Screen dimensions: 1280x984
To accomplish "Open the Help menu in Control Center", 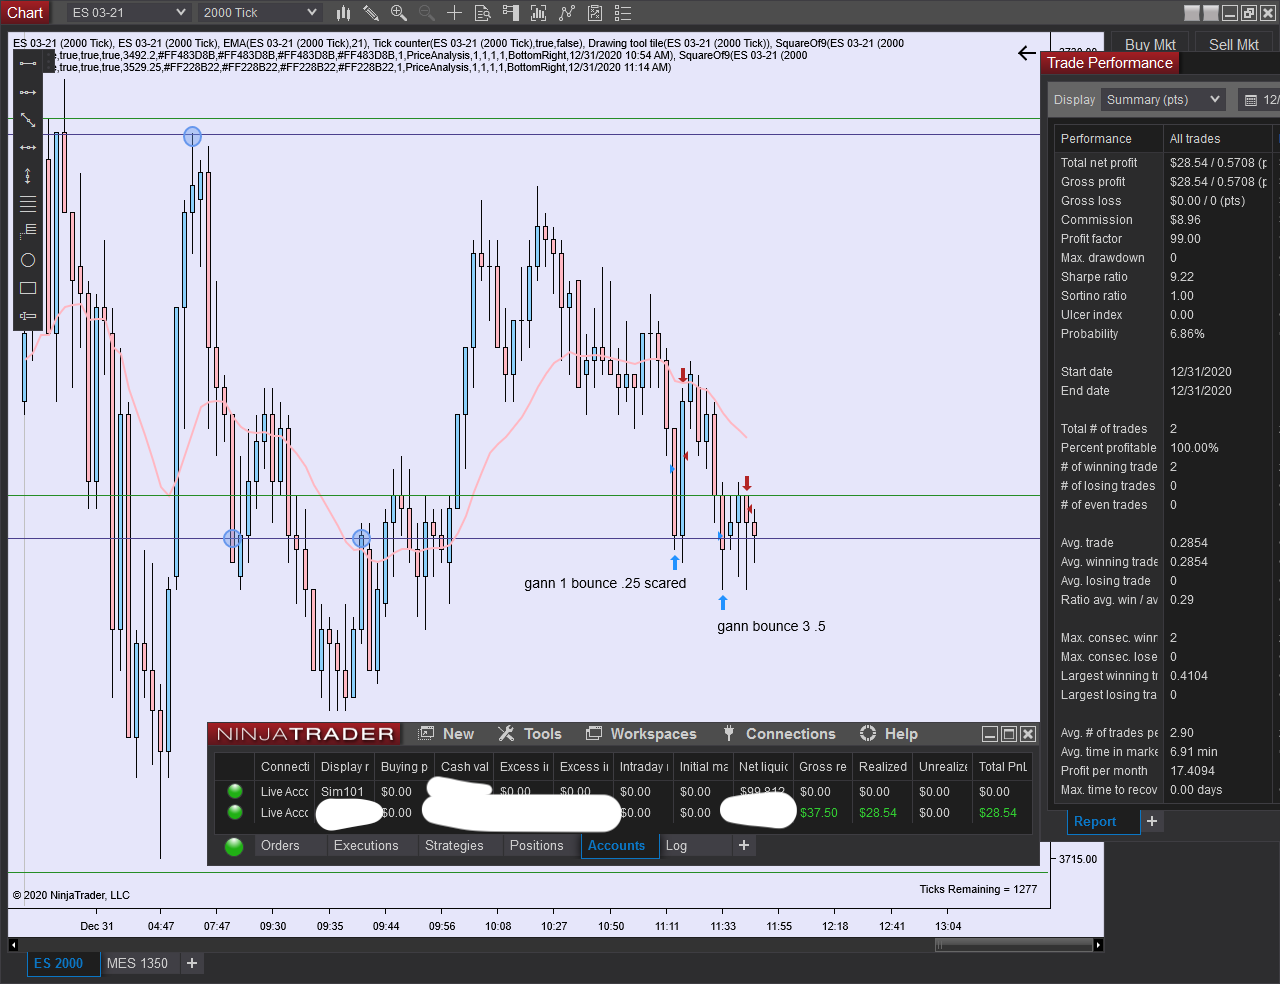I will click(889, 734).
